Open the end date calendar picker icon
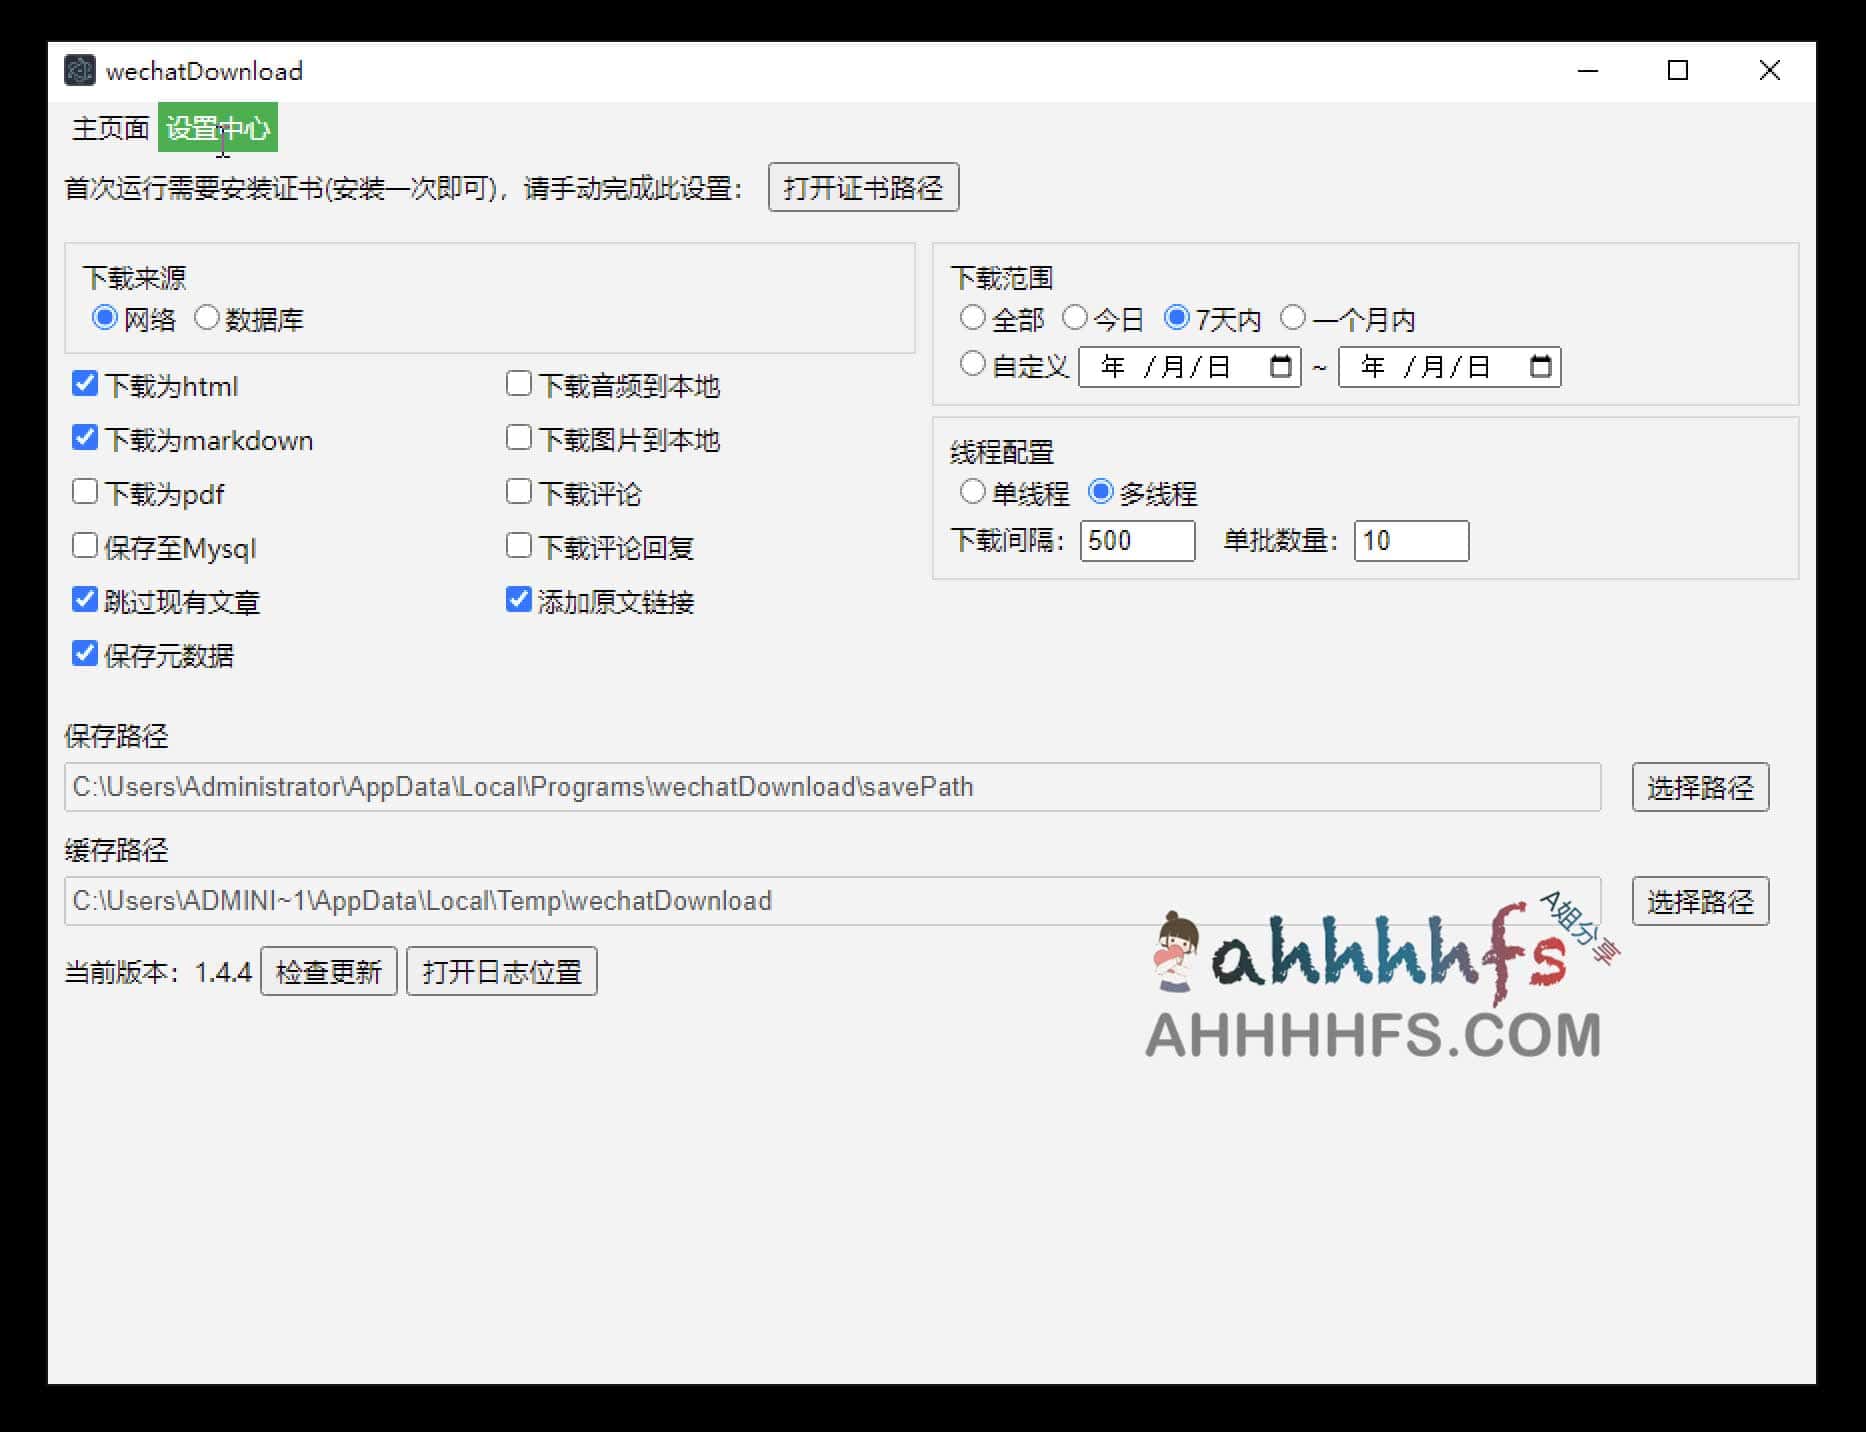The height and width of the screenshot is (1432, 1866). 1541,367
